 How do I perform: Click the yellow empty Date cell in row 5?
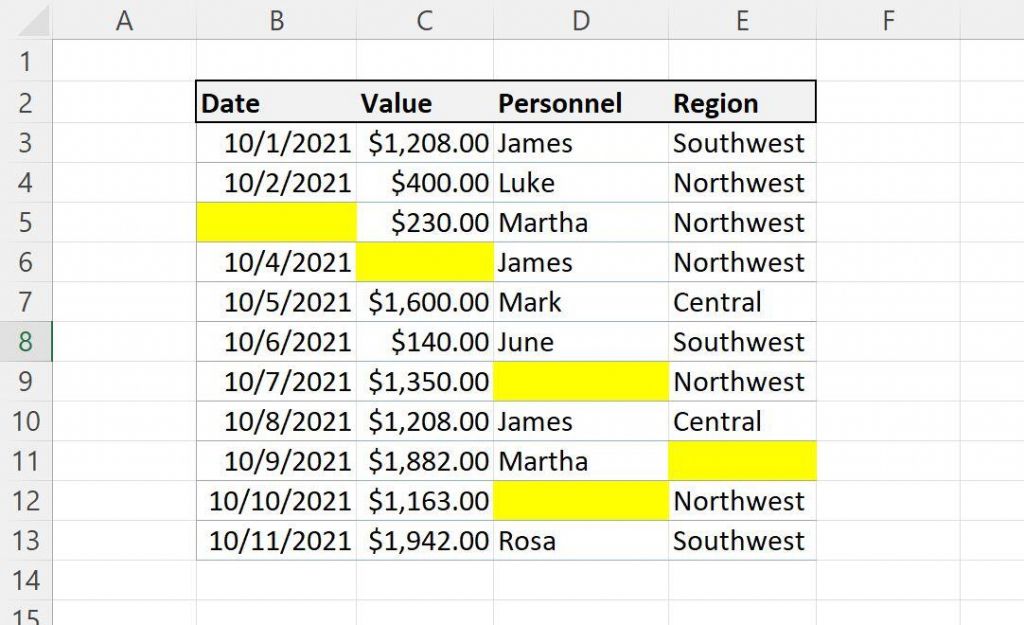tap(276, 222)
